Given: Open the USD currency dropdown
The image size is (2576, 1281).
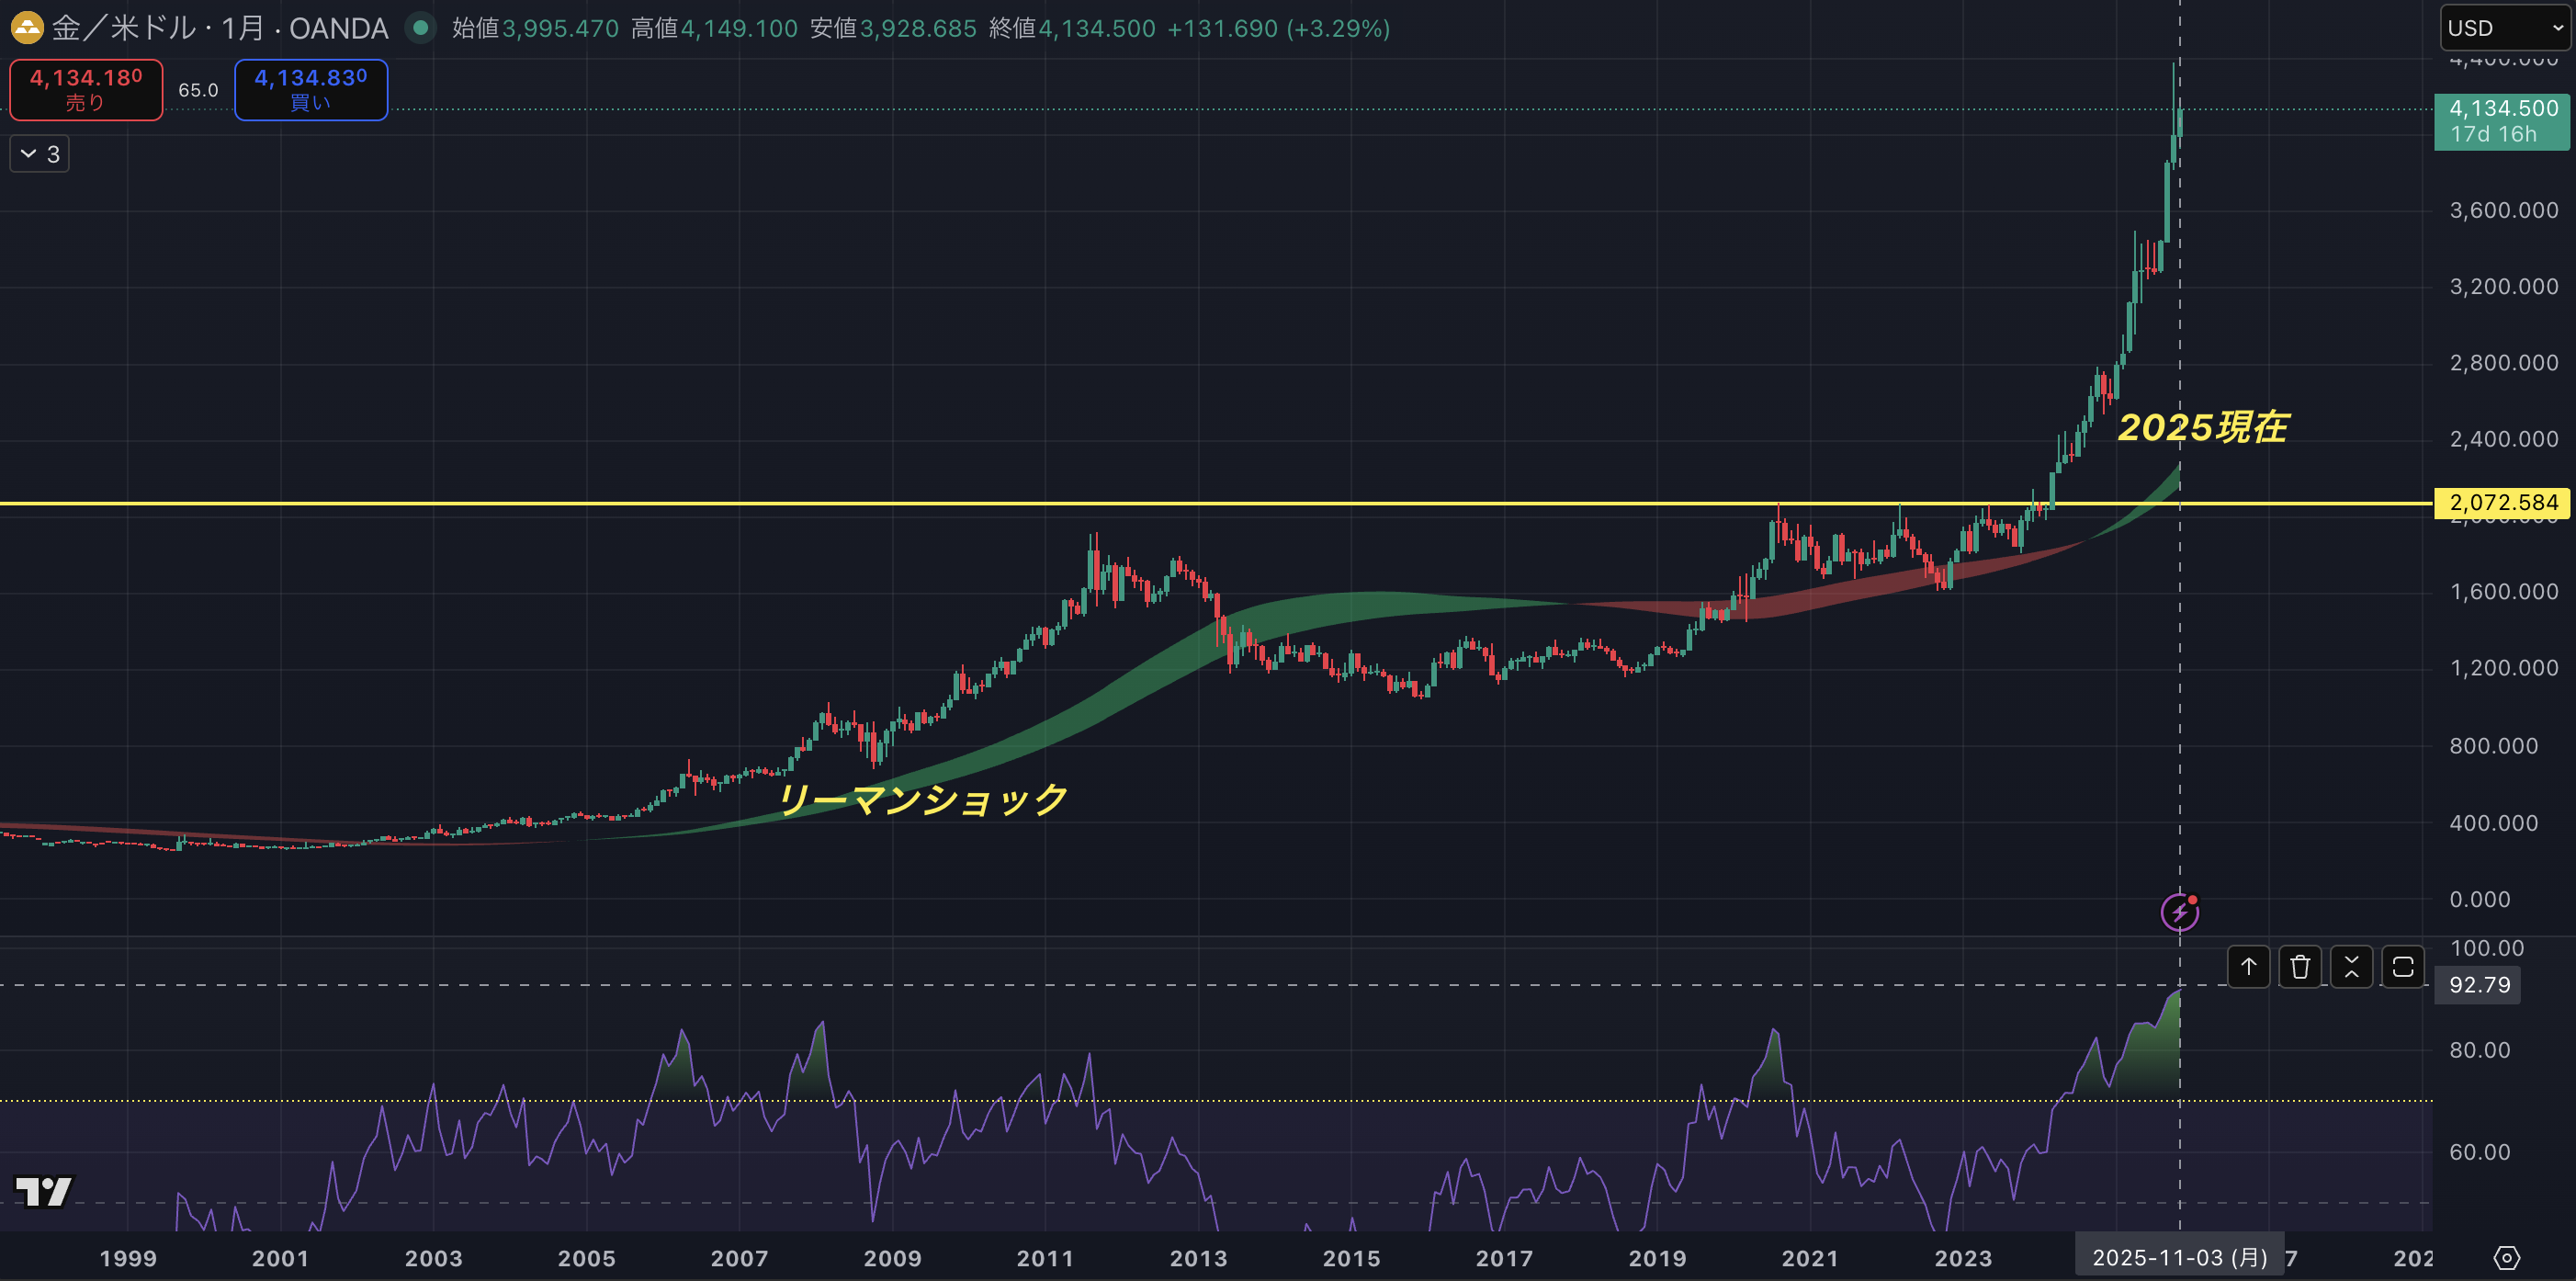Looking at the screenshot, I should (2505, 28).
